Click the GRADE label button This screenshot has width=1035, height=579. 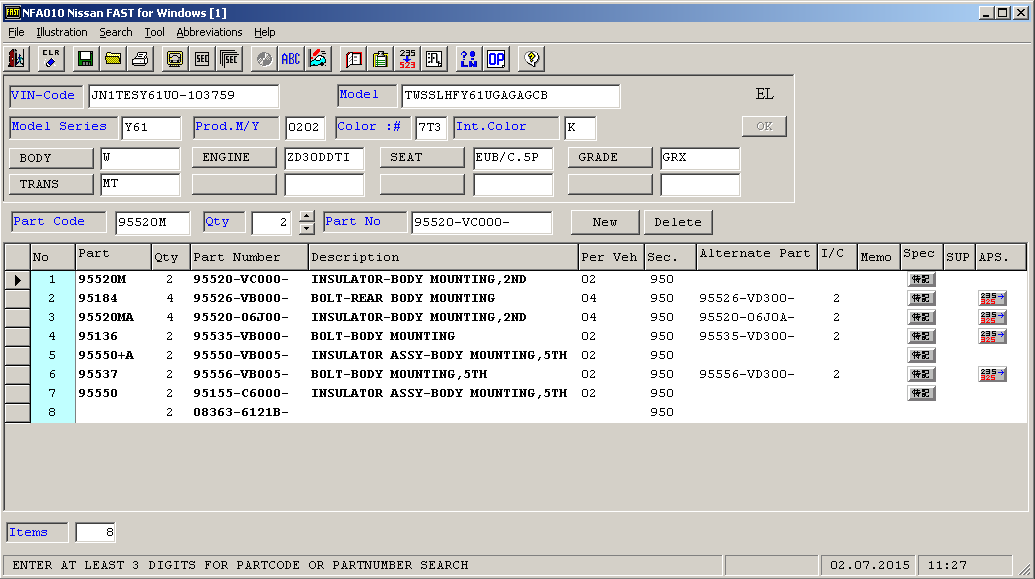[610, 158]
